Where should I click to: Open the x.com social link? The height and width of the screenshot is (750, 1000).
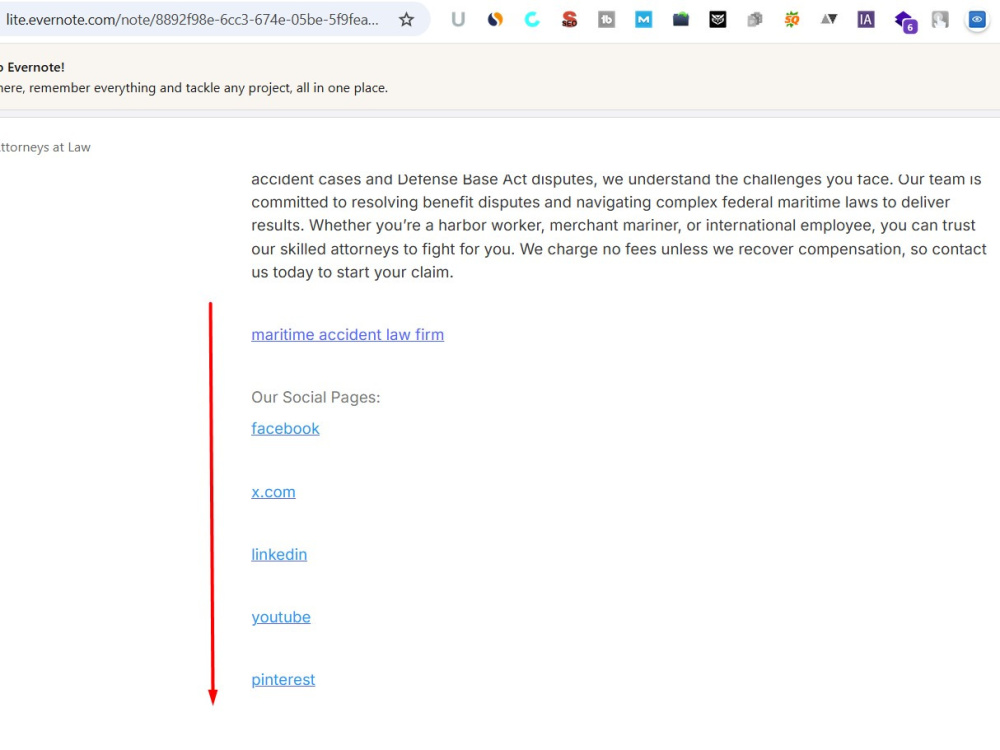pos(273,492)
